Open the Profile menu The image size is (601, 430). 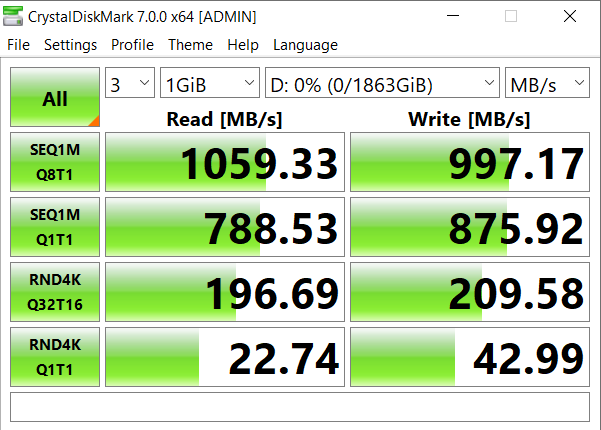click(132, 45)
